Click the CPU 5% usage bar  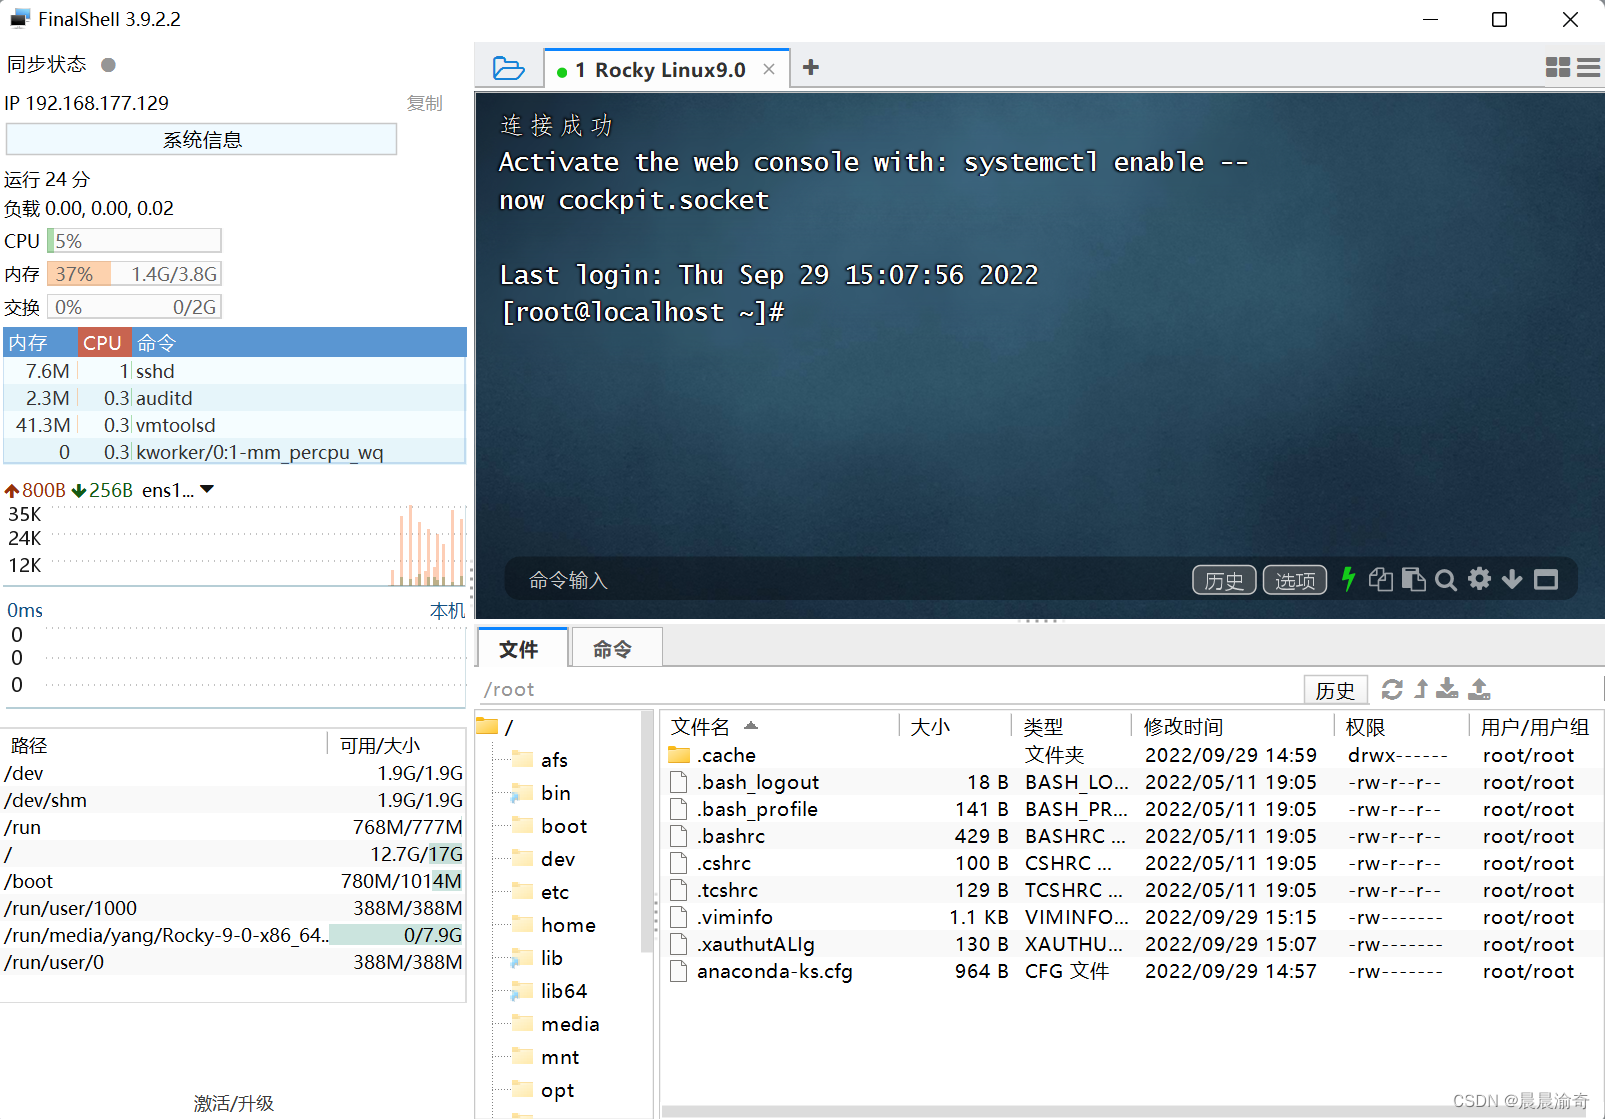point(134,241)
